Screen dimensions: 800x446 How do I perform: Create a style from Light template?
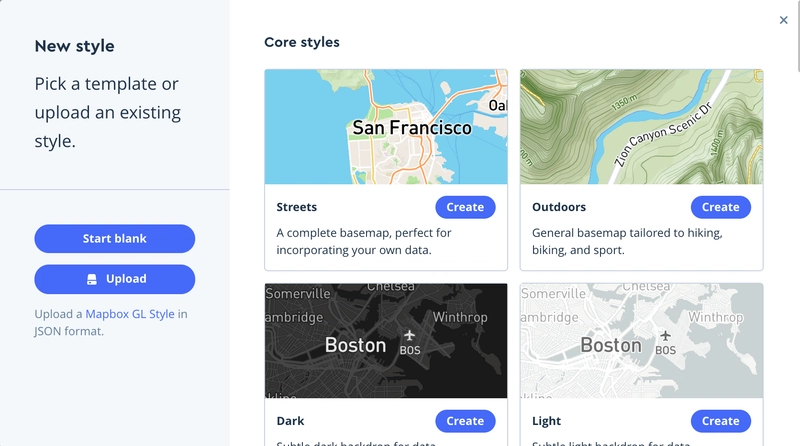tap(720, 421)
